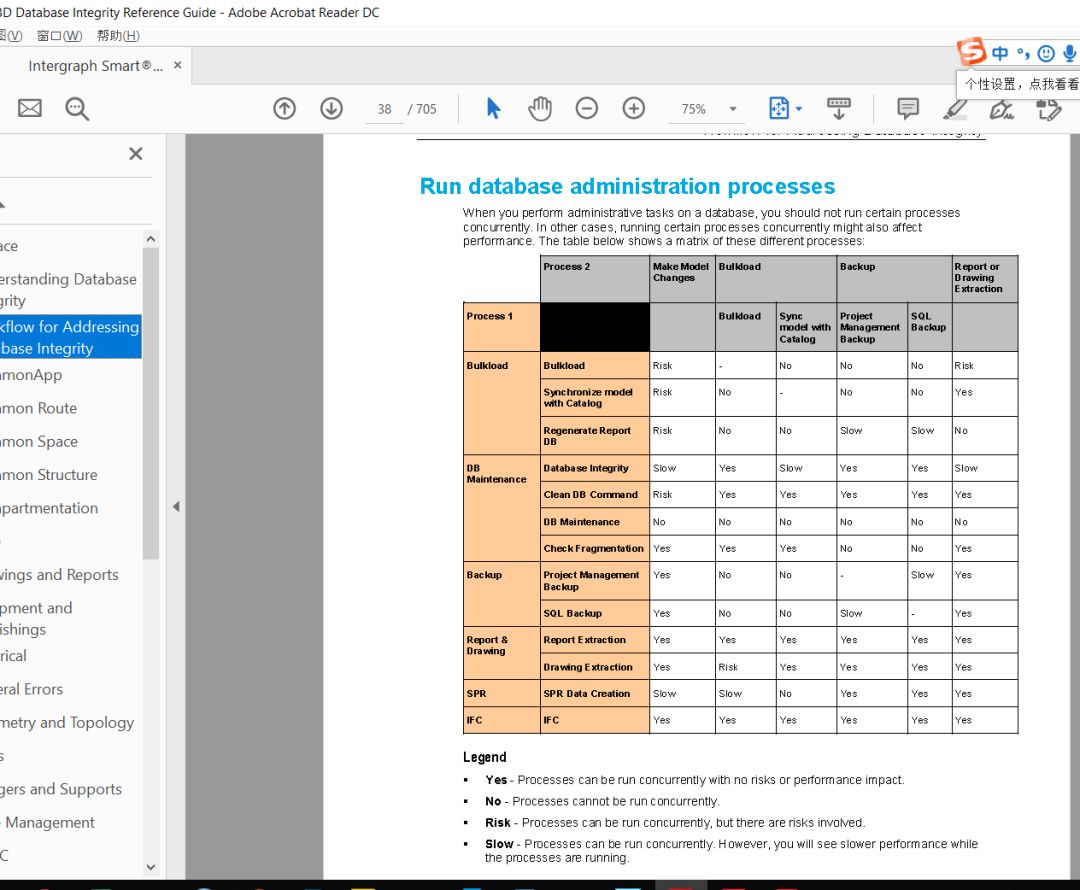Screen dimensions: 1080x890
Task: Open the Common Space bookmark
Action: [39, 442]
